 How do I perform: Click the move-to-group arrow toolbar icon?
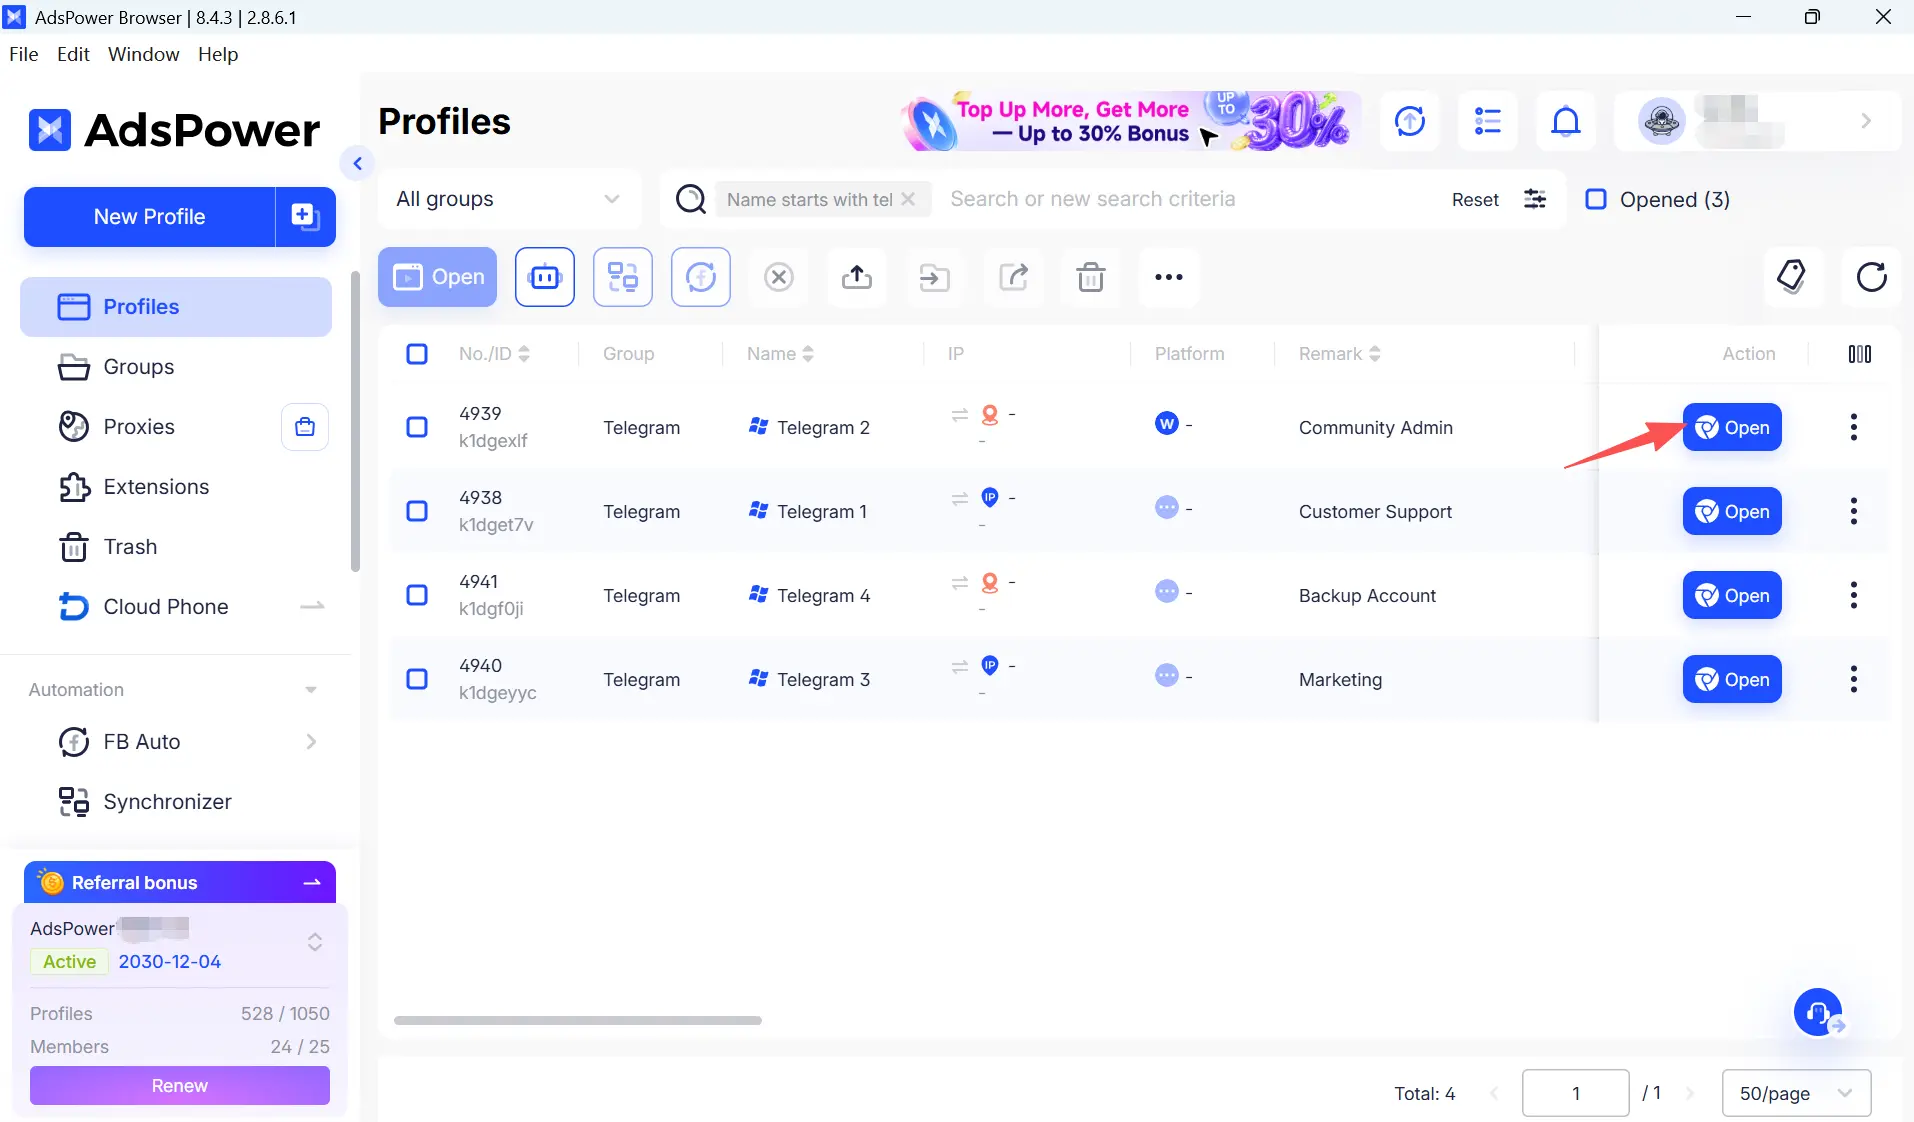click(935, 277)
